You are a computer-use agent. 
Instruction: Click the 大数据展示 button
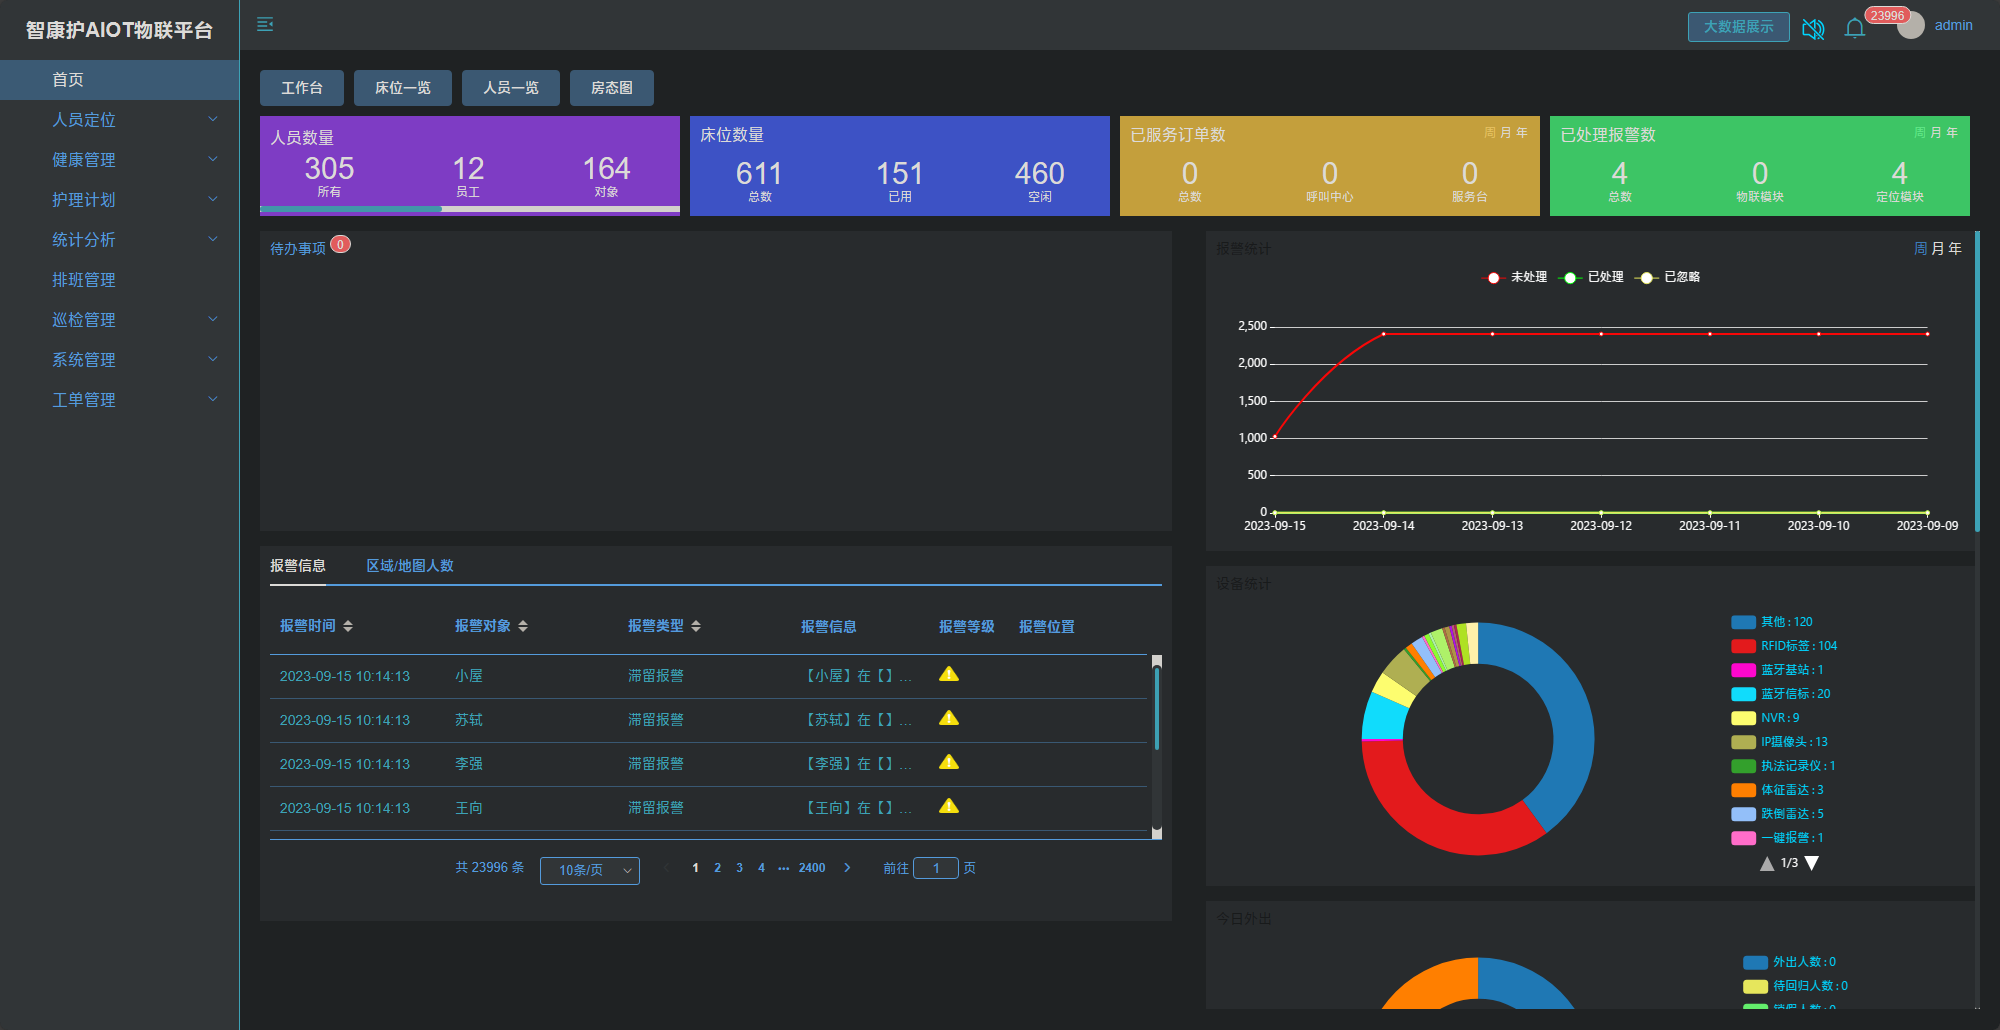coord(1739,27)
